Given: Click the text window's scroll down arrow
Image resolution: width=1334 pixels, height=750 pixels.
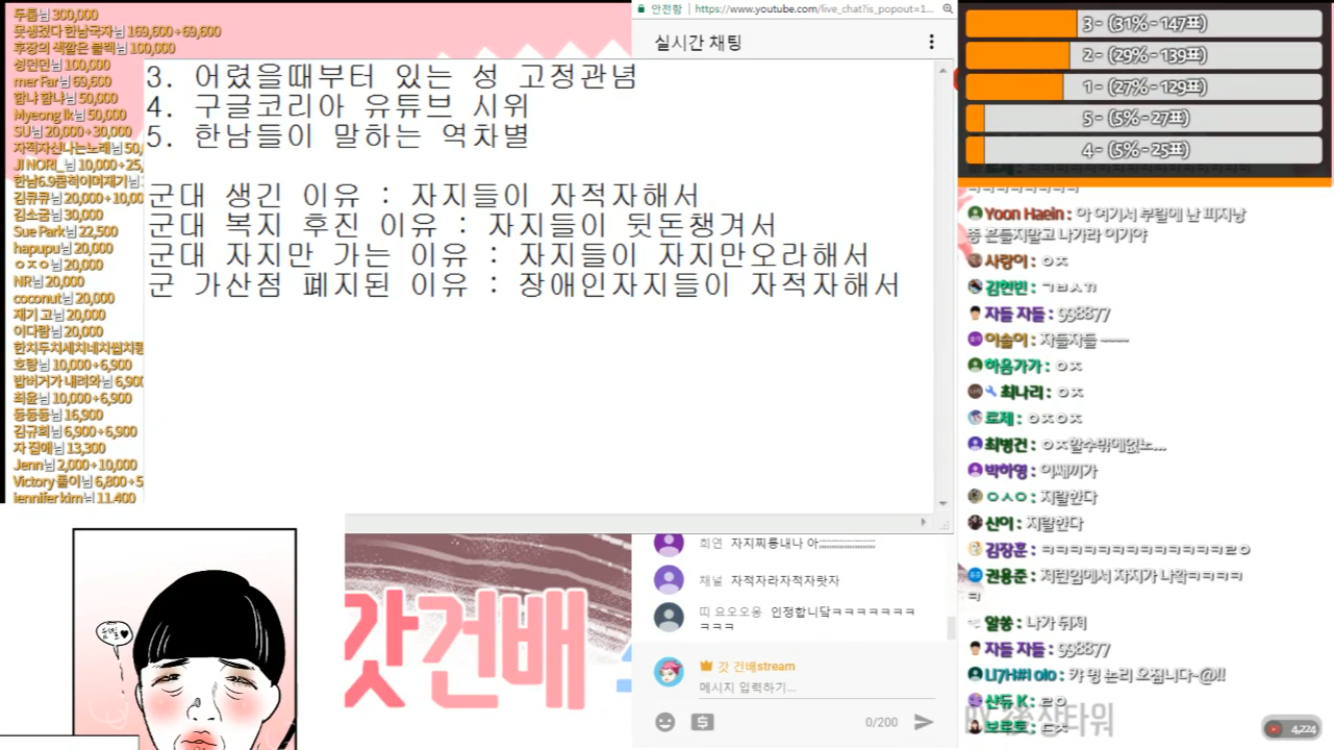Looking at the screenshot, I should pyautogui.click(x=943, y=504).
